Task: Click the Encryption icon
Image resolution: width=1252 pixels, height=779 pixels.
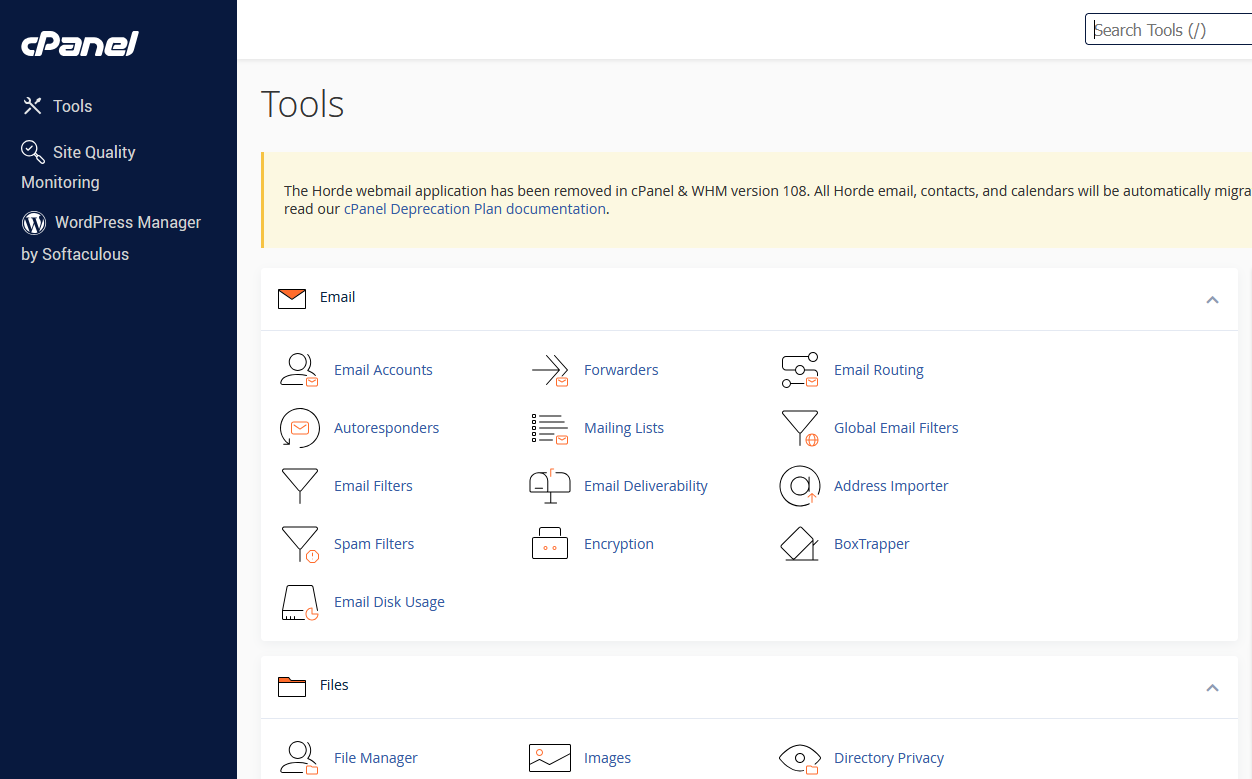Action: [x=549, y=544]
